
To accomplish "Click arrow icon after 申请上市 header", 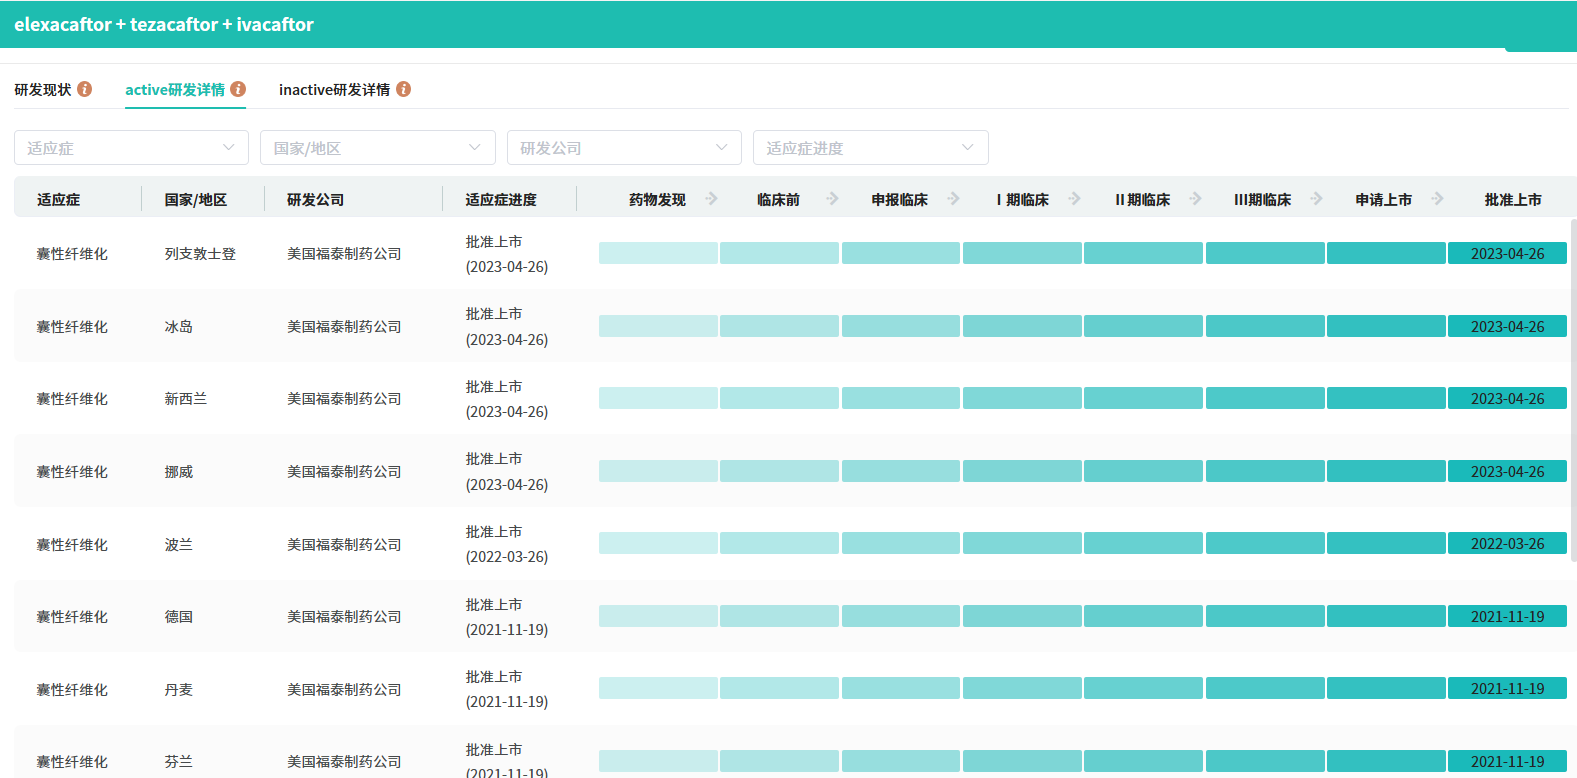I will click(x=1437, y=199).
